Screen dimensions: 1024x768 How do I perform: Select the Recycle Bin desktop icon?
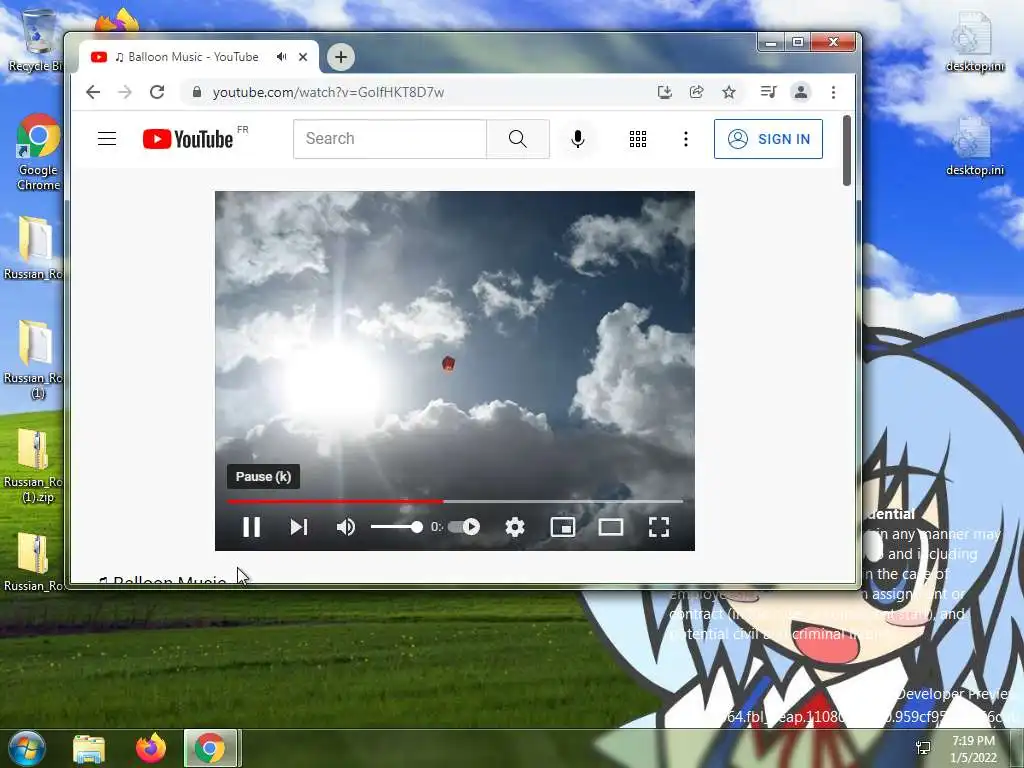(x=35, y=40)
